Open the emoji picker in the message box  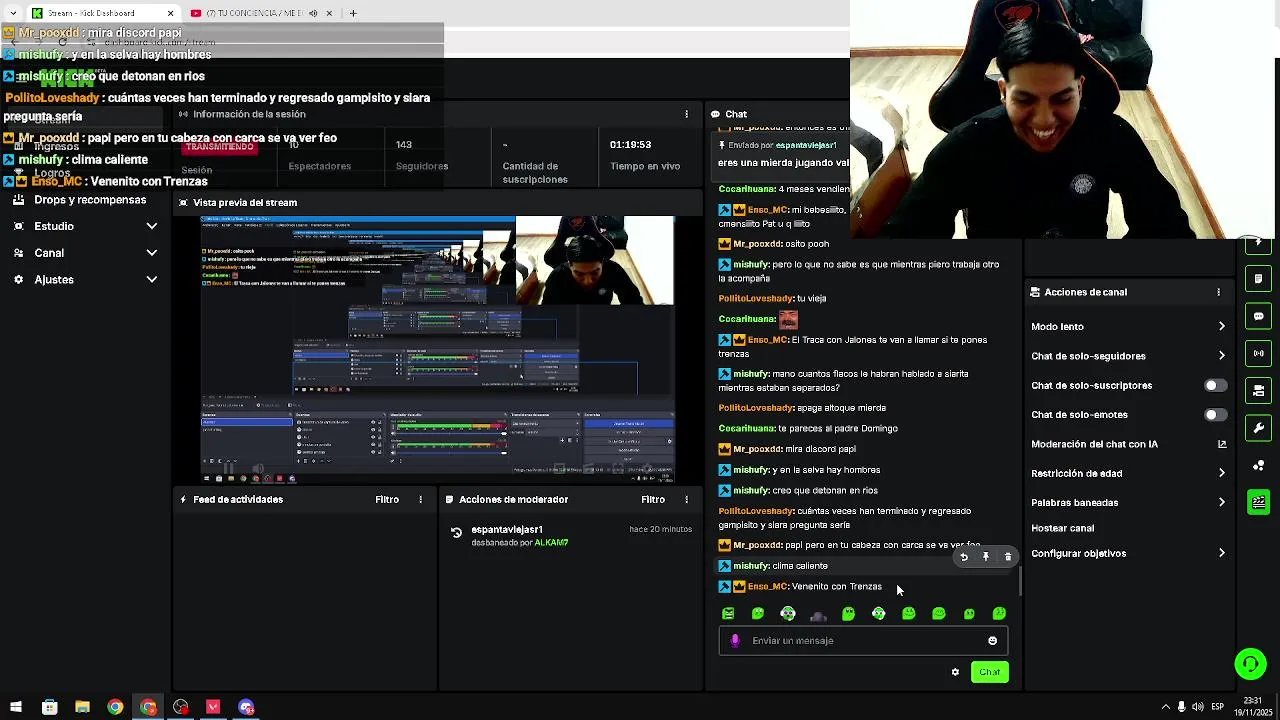pyautogui.click(x=992, y=641)
